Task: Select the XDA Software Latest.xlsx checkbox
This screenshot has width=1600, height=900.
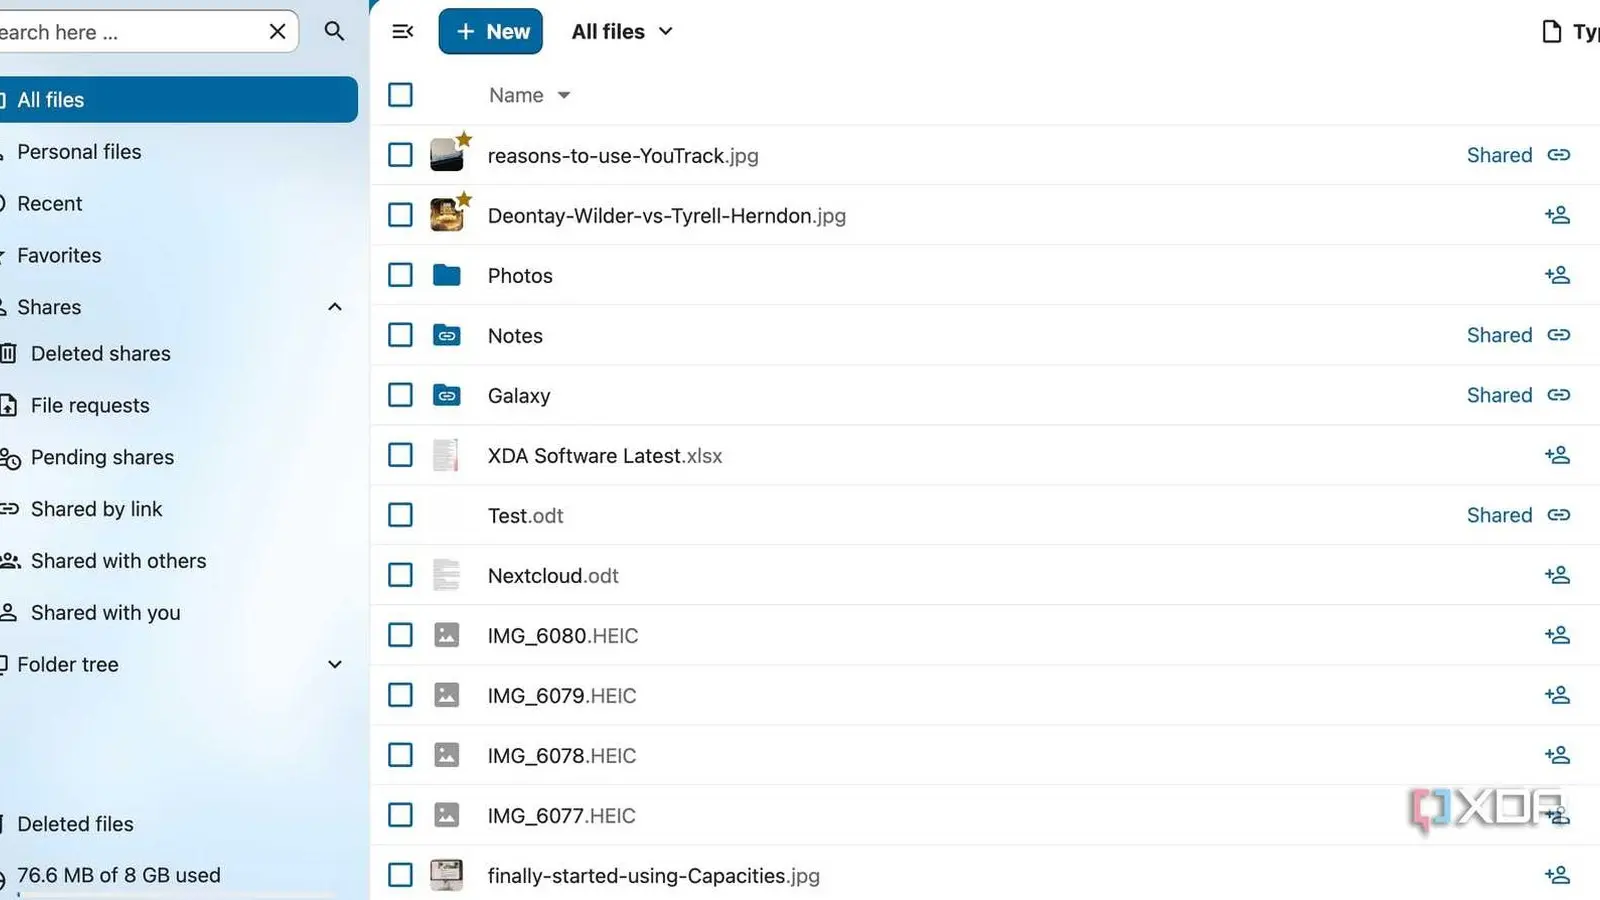Action: click(x=400, y=455)
